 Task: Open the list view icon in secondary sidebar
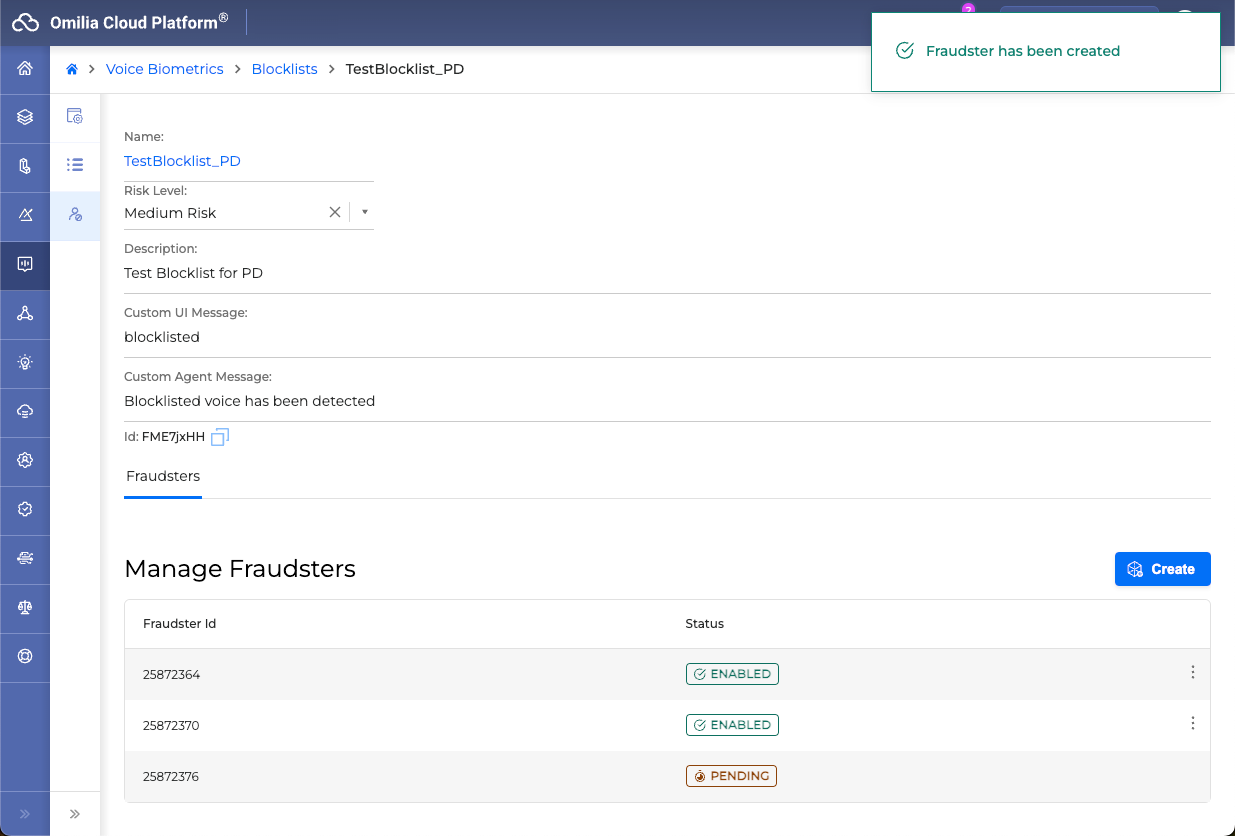(75, 165)
